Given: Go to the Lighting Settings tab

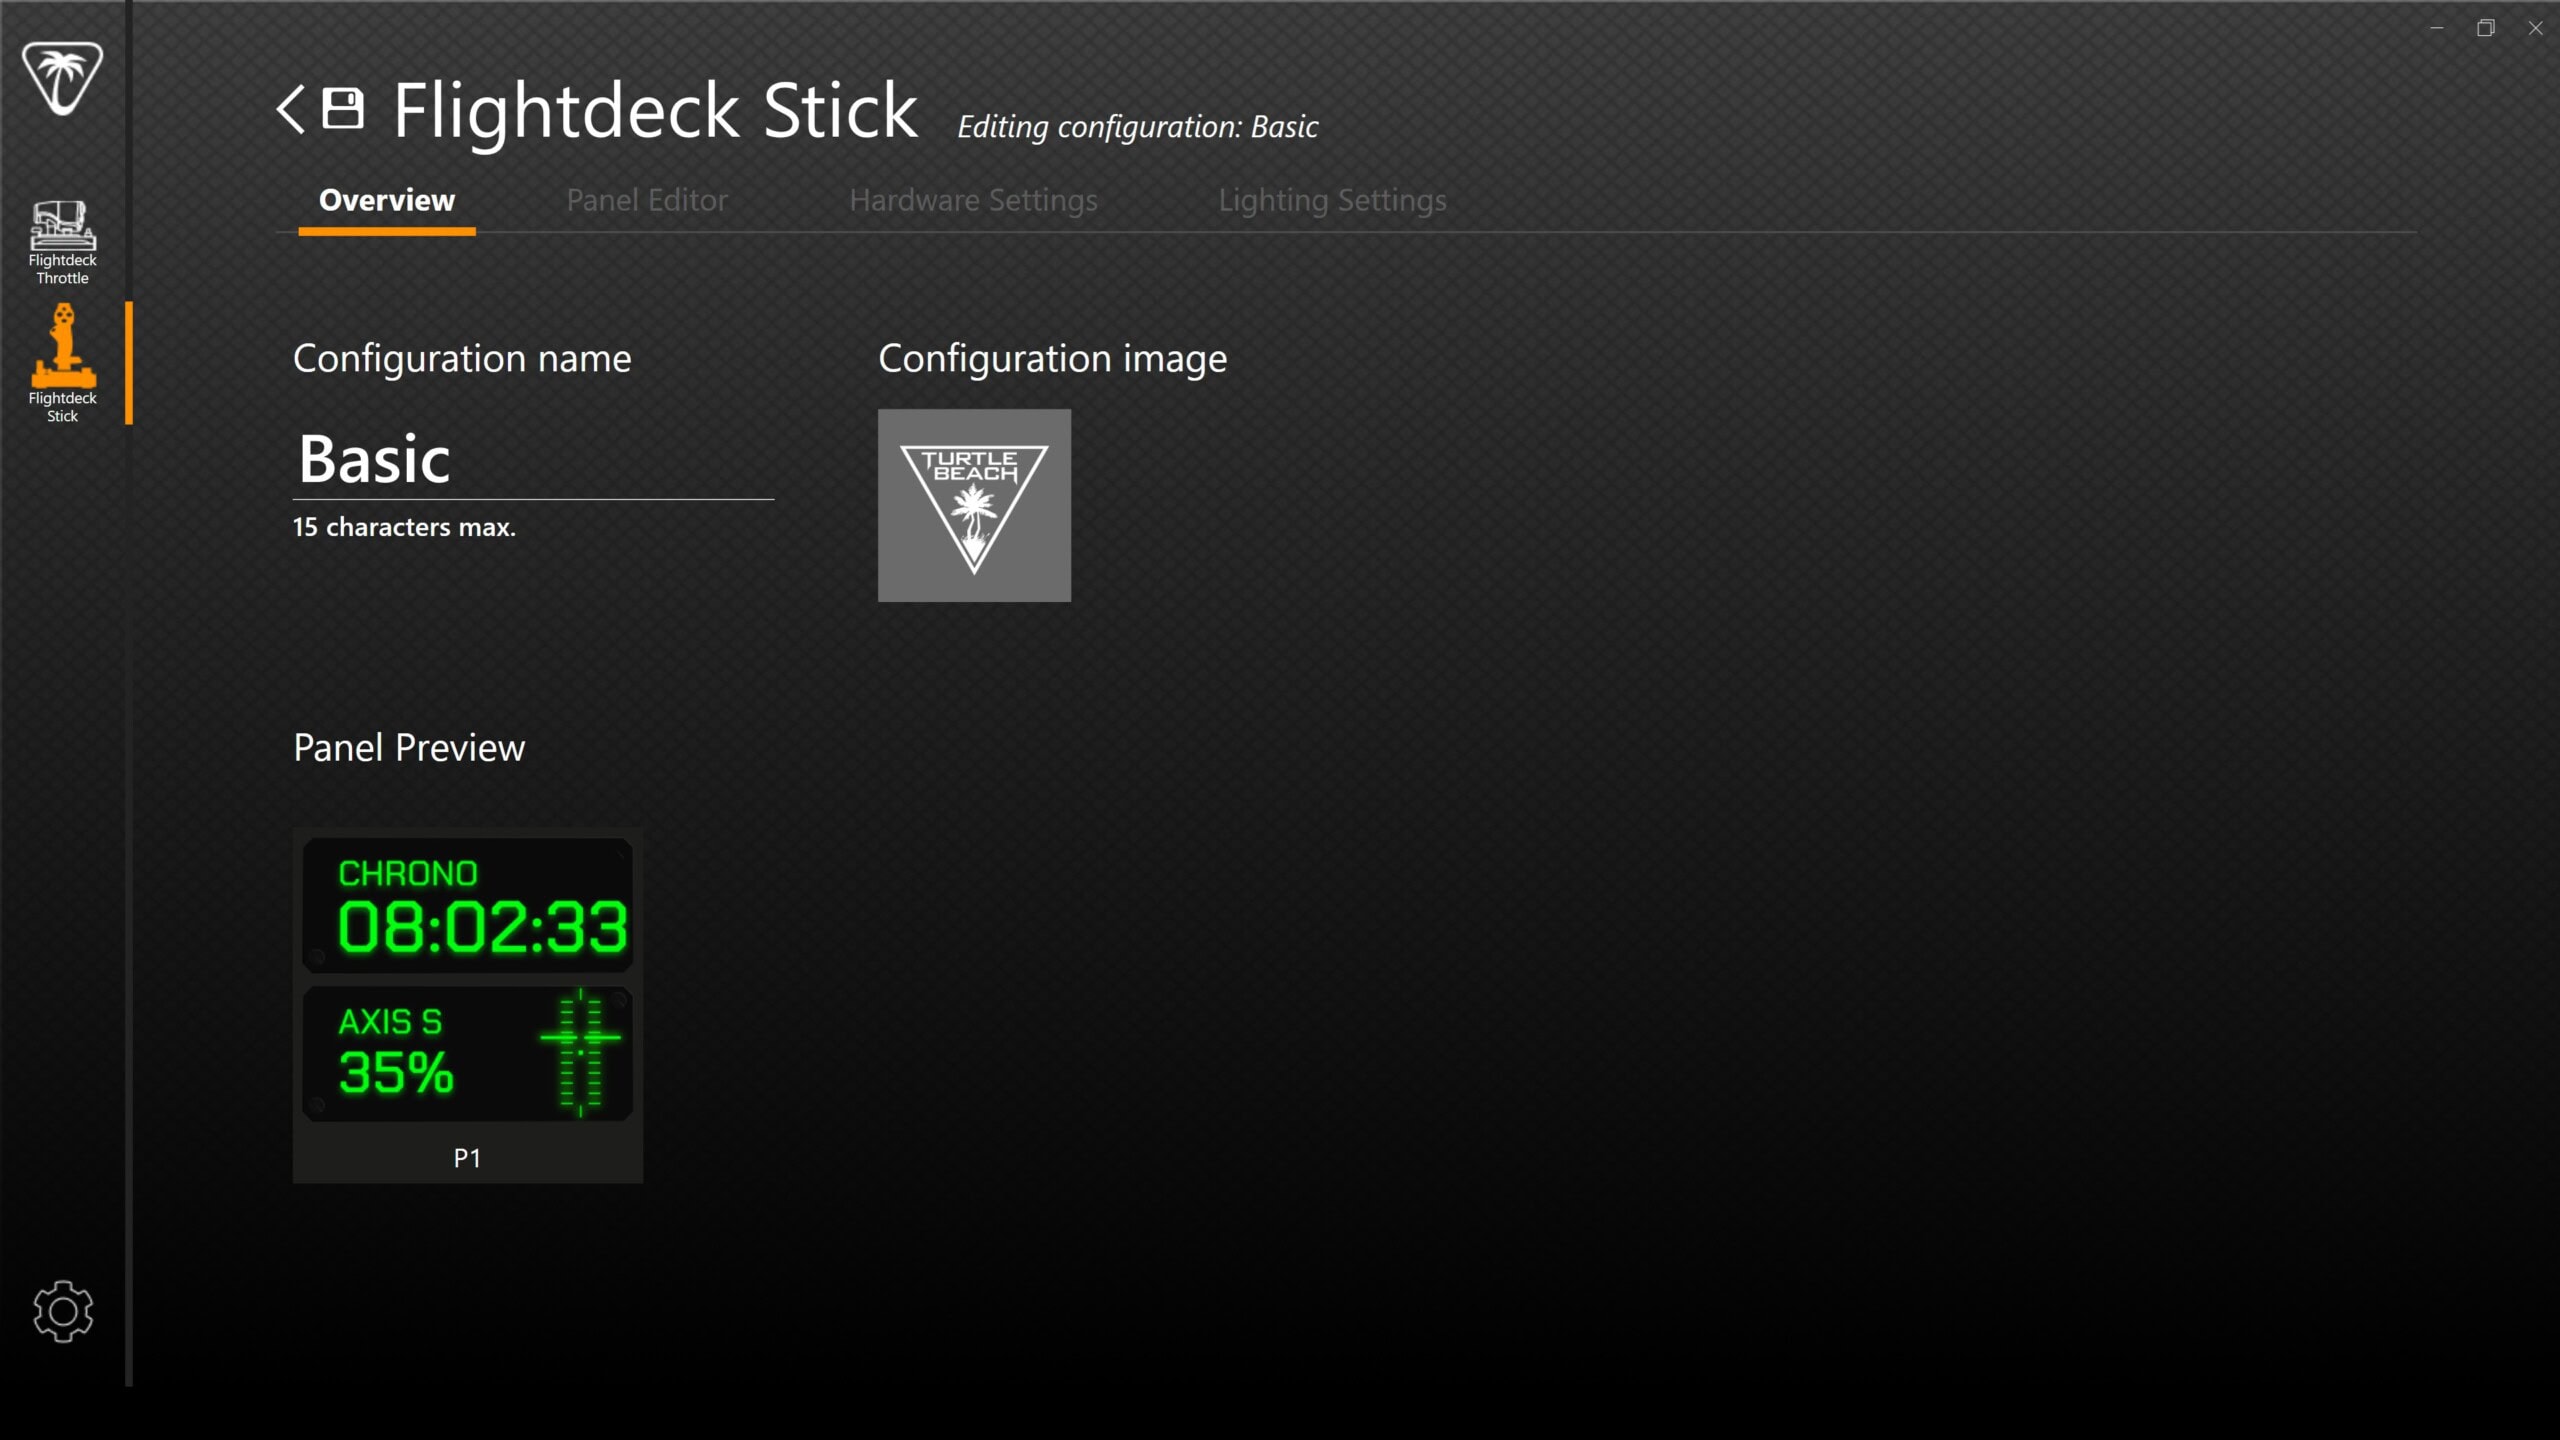Looking at the screenshot, I should coord(1332,201).
